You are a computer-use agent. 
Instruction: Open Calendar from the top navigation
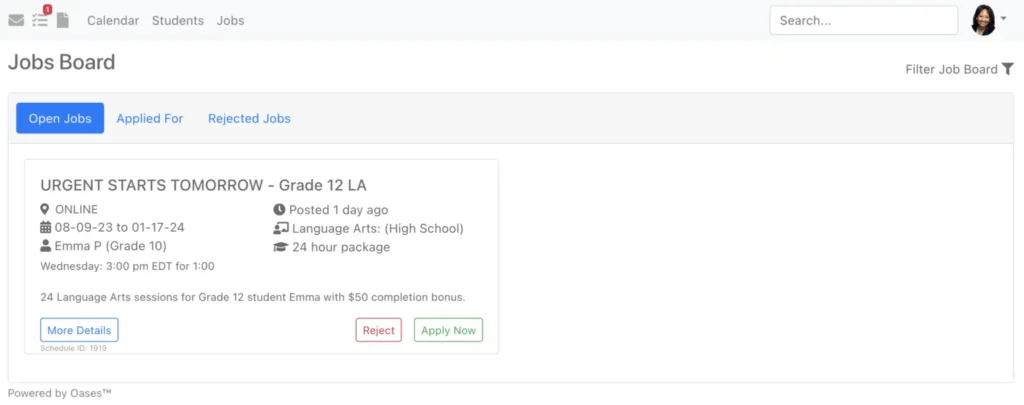113,20
